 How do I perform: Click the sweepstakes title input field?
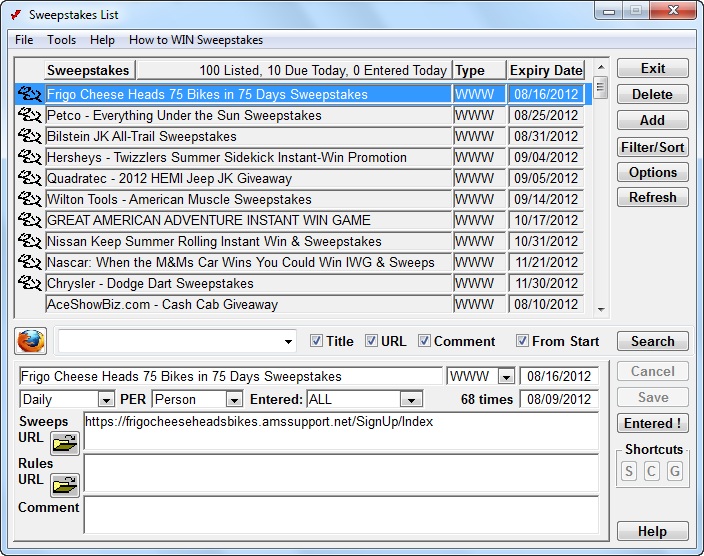pyautogui.click(x=231, y=376)
